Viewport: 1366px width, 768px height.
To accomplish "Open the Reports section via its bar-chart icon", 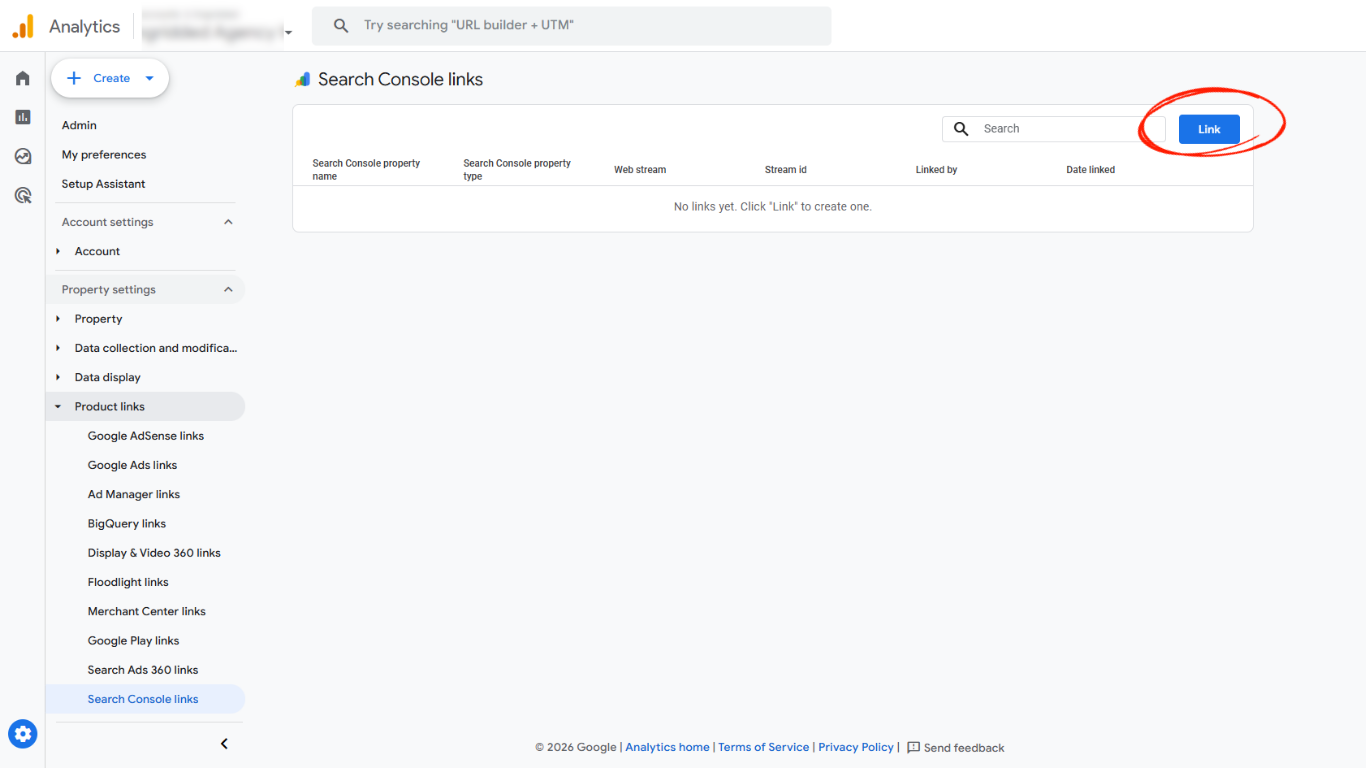I will pyautogui.click(x=22, y=117).
